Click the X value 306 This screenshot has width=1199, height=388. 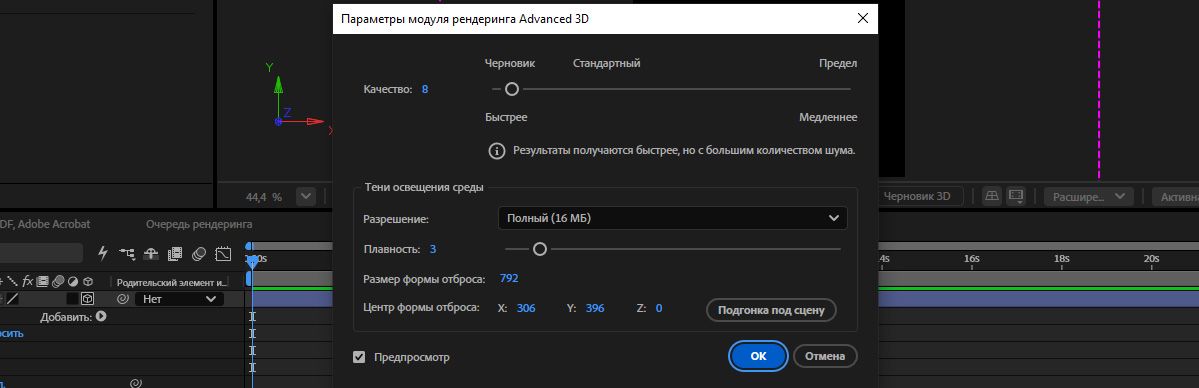click(526, 308)
